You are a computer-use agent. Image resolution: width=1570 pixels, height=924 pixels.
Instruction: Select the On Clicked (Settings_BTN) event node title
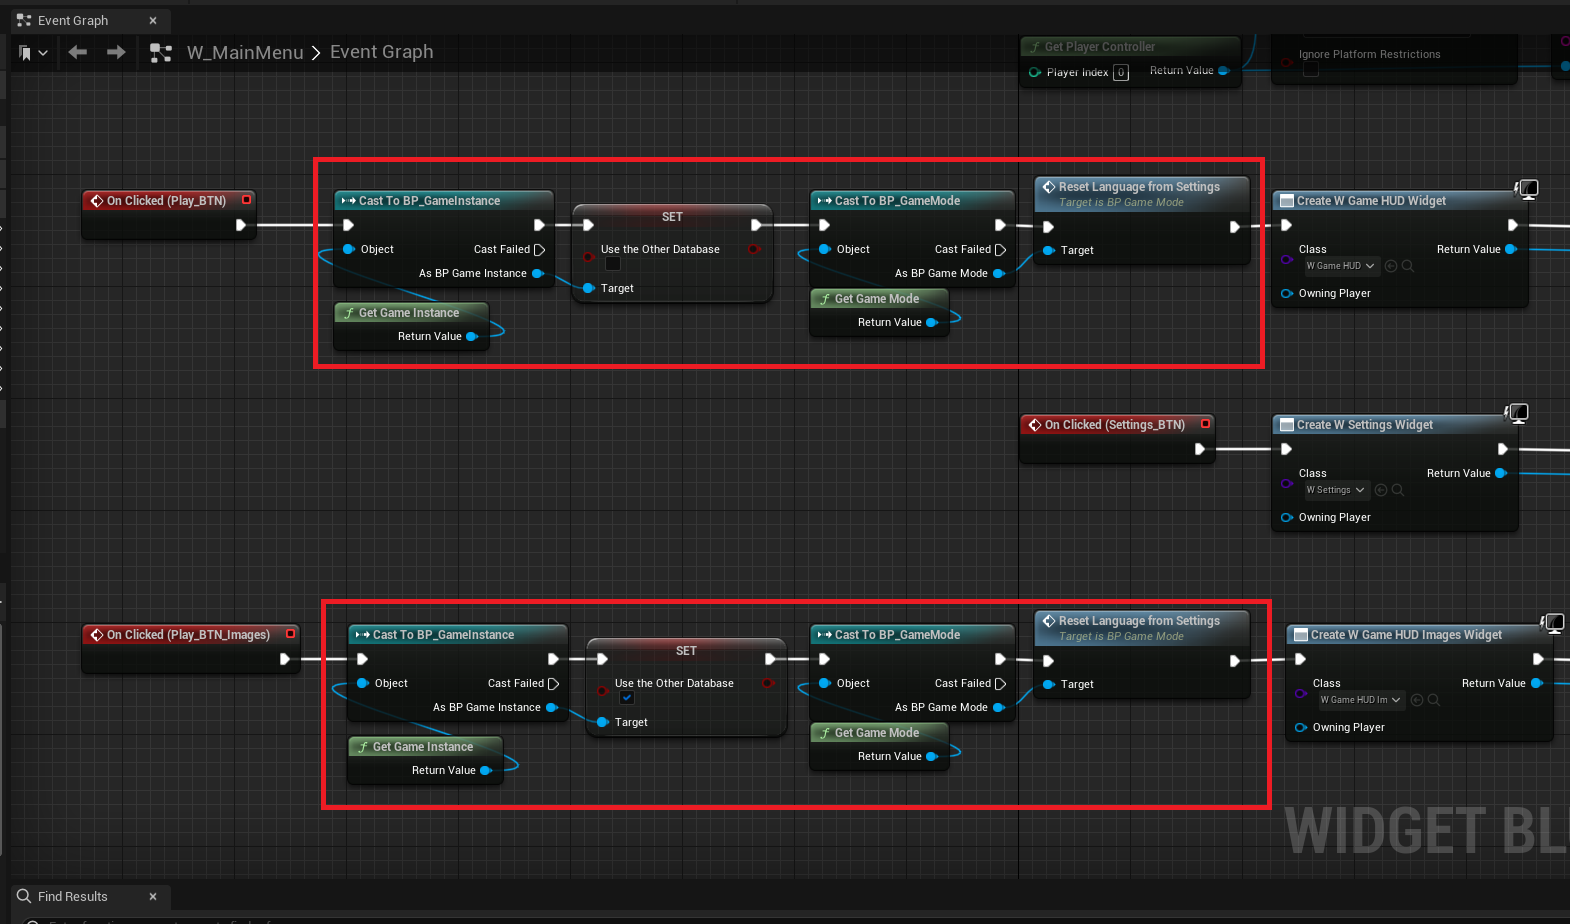(x=1114, y=425)
